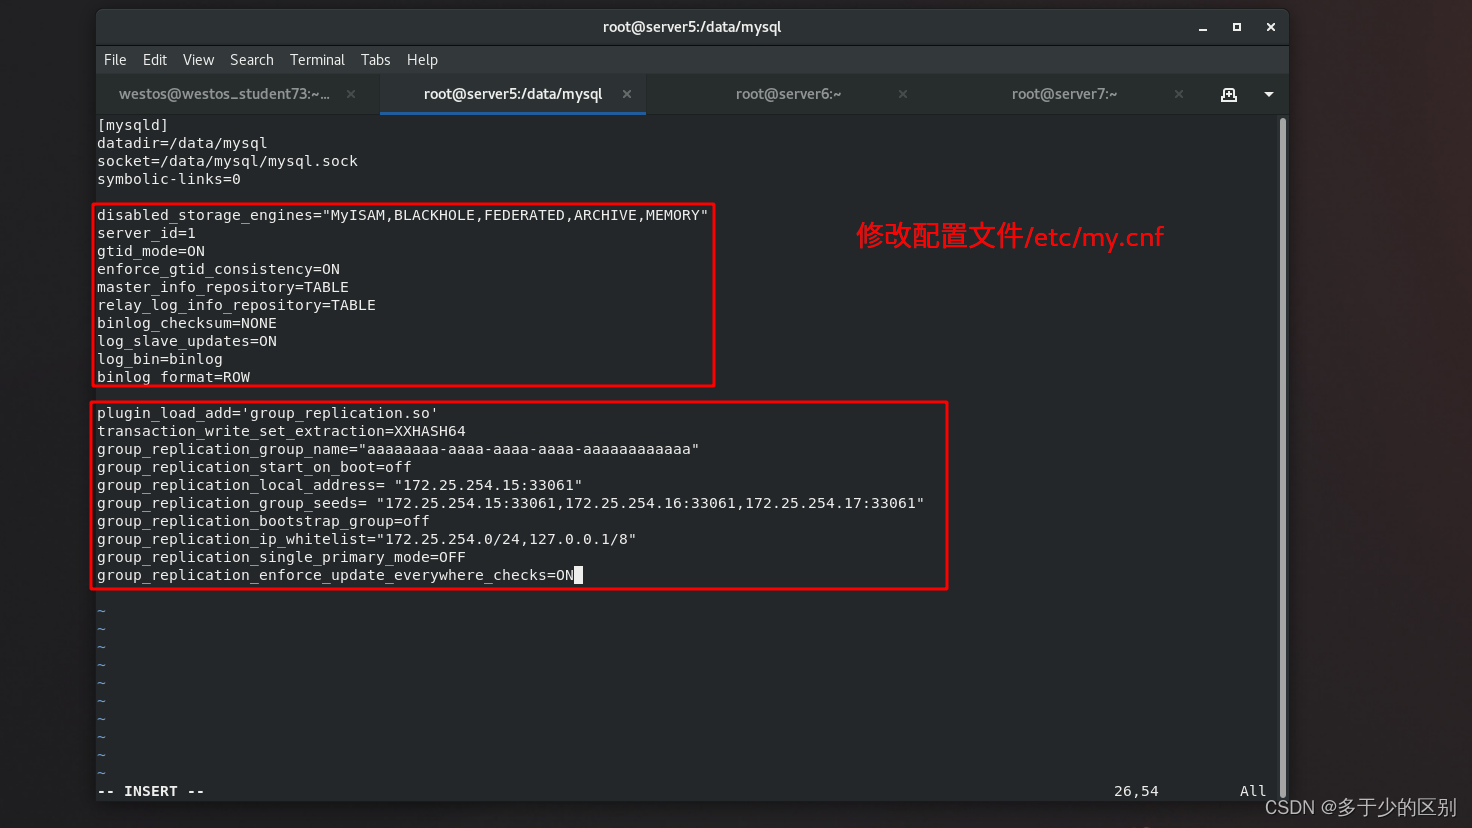1472x828 pixels.
Task: Click the symbolic-links=0 line
Action: (x=169, y=179)
